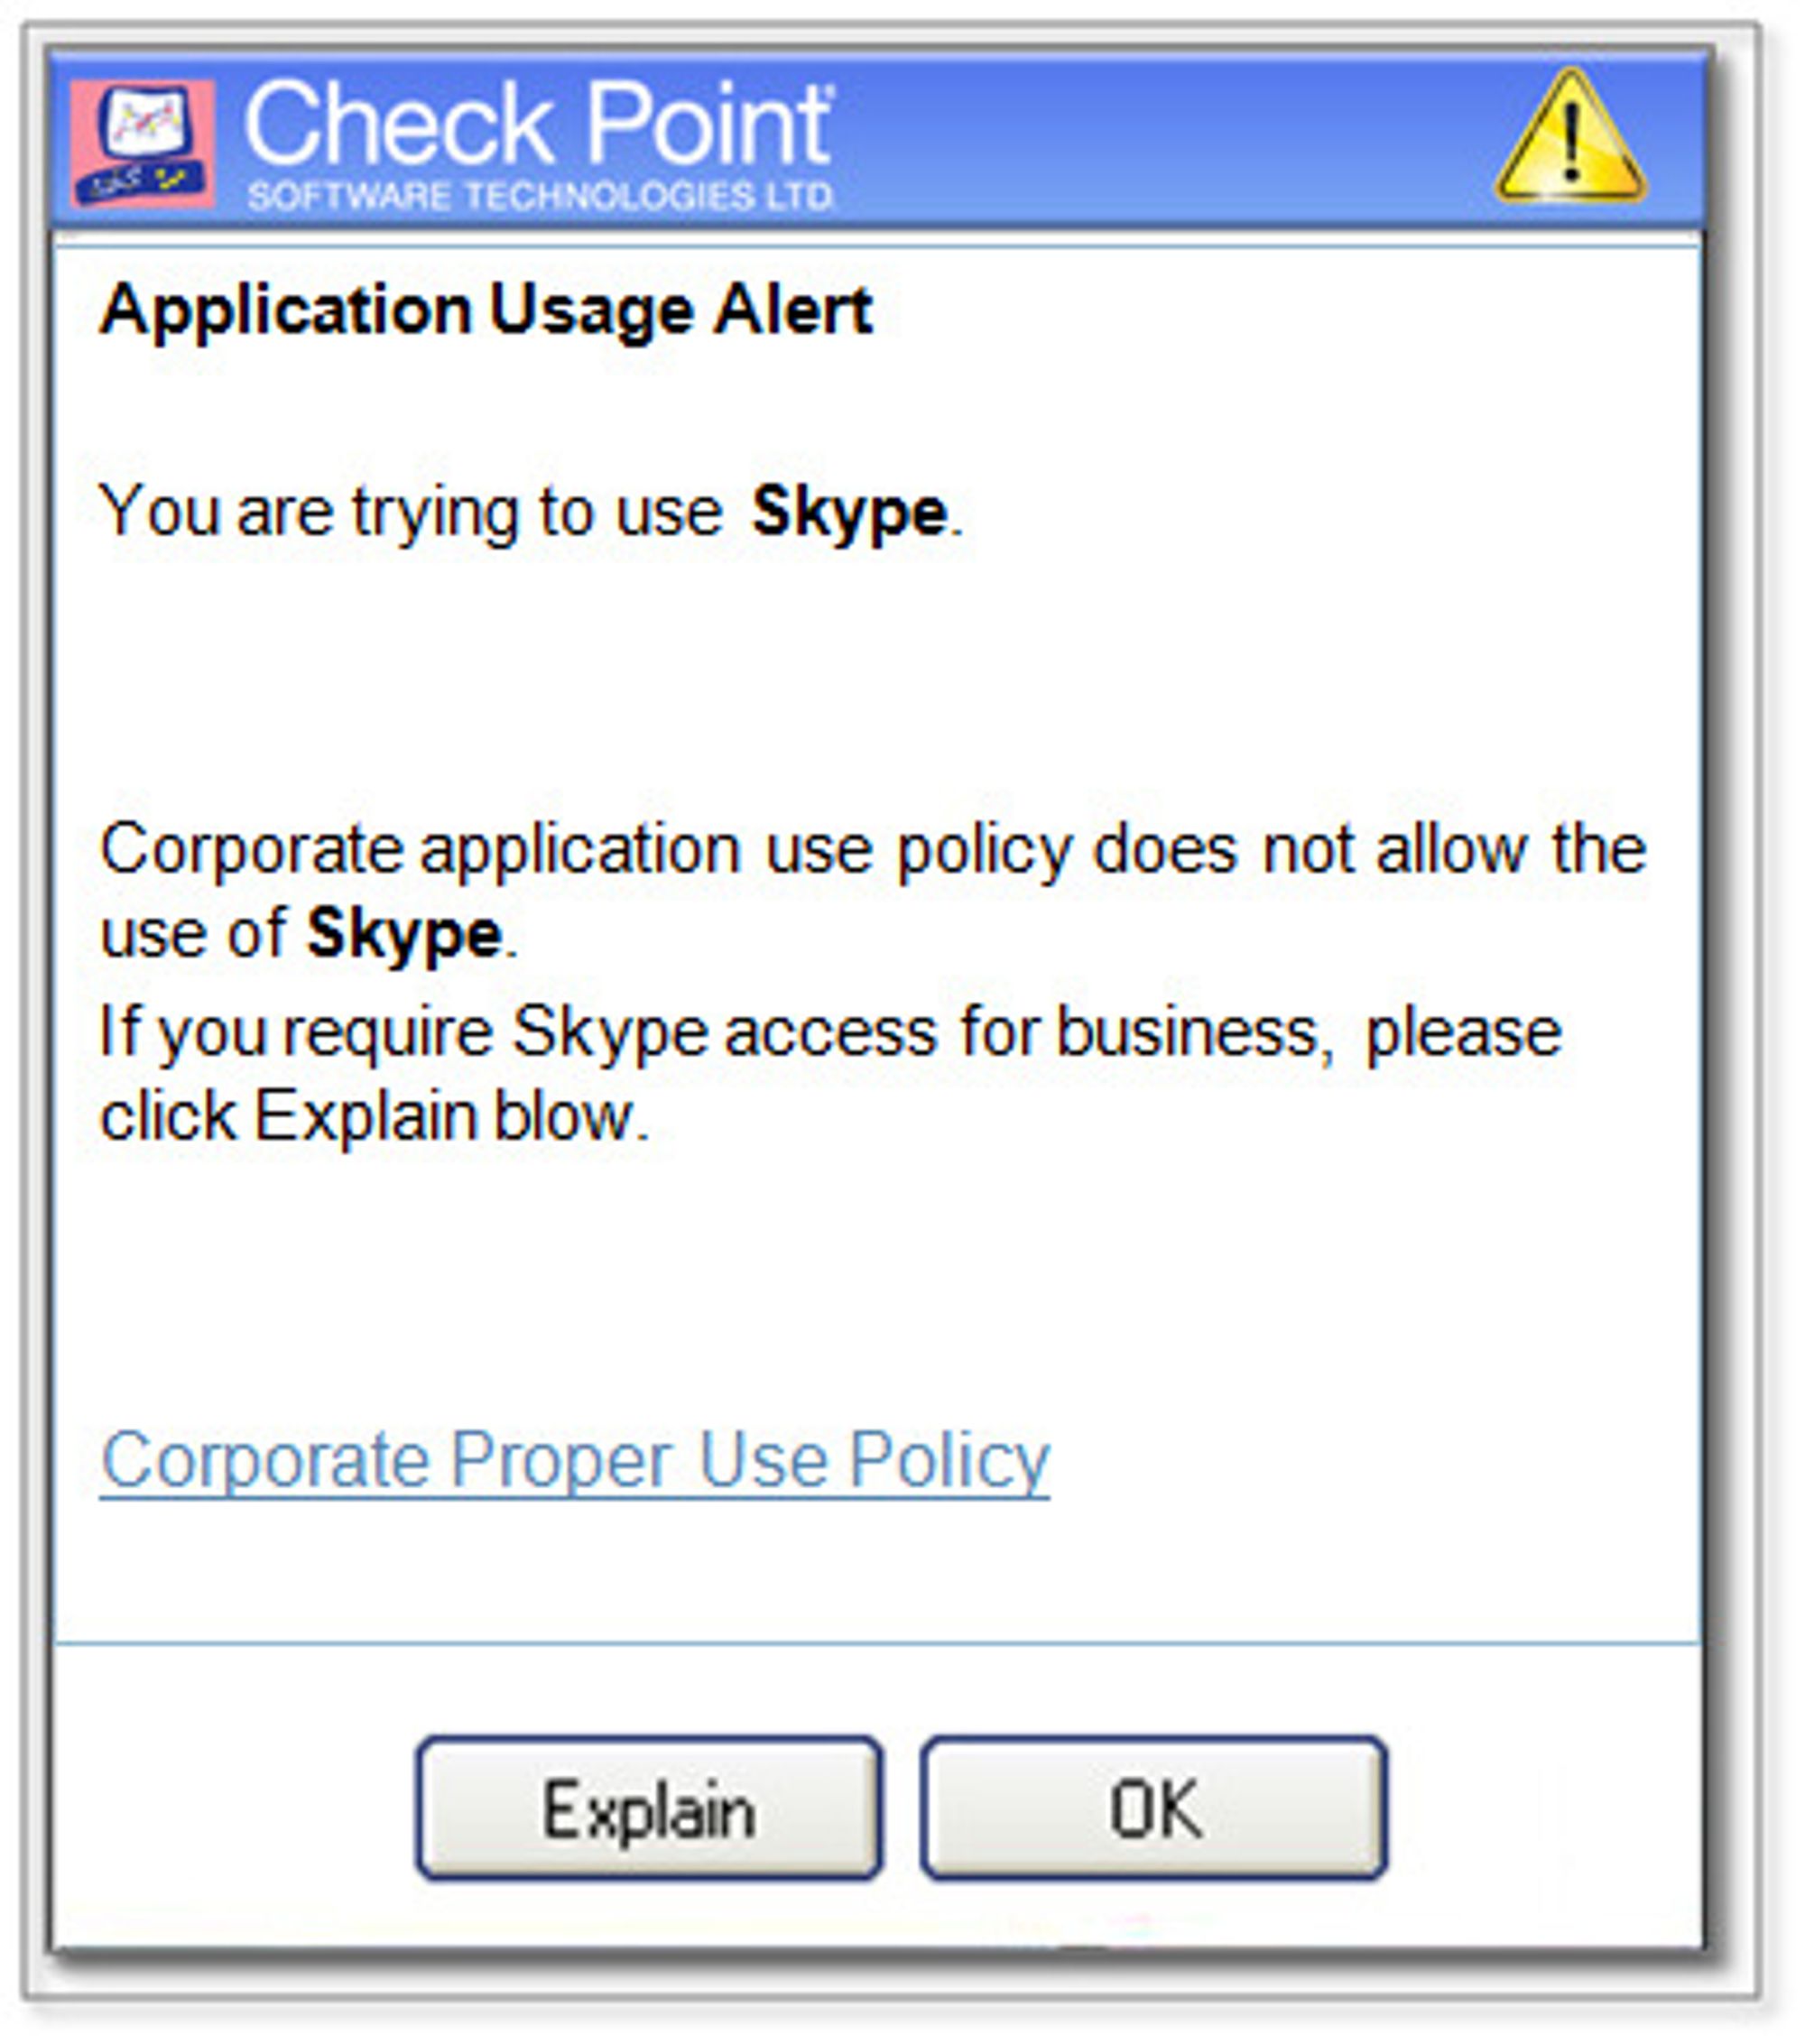Click the Explain button
Viewport: 1805px width, 2044px height.
[649, 1808]
